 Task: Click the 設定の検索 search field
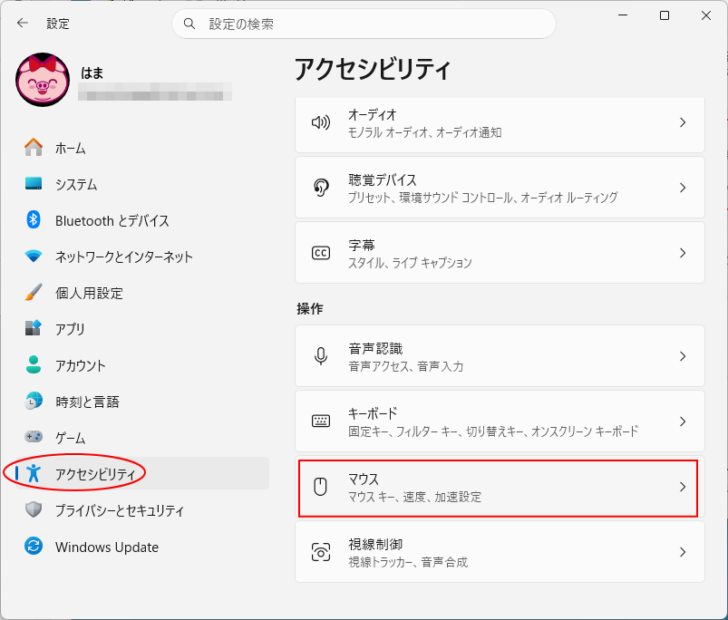click(364, 24)
